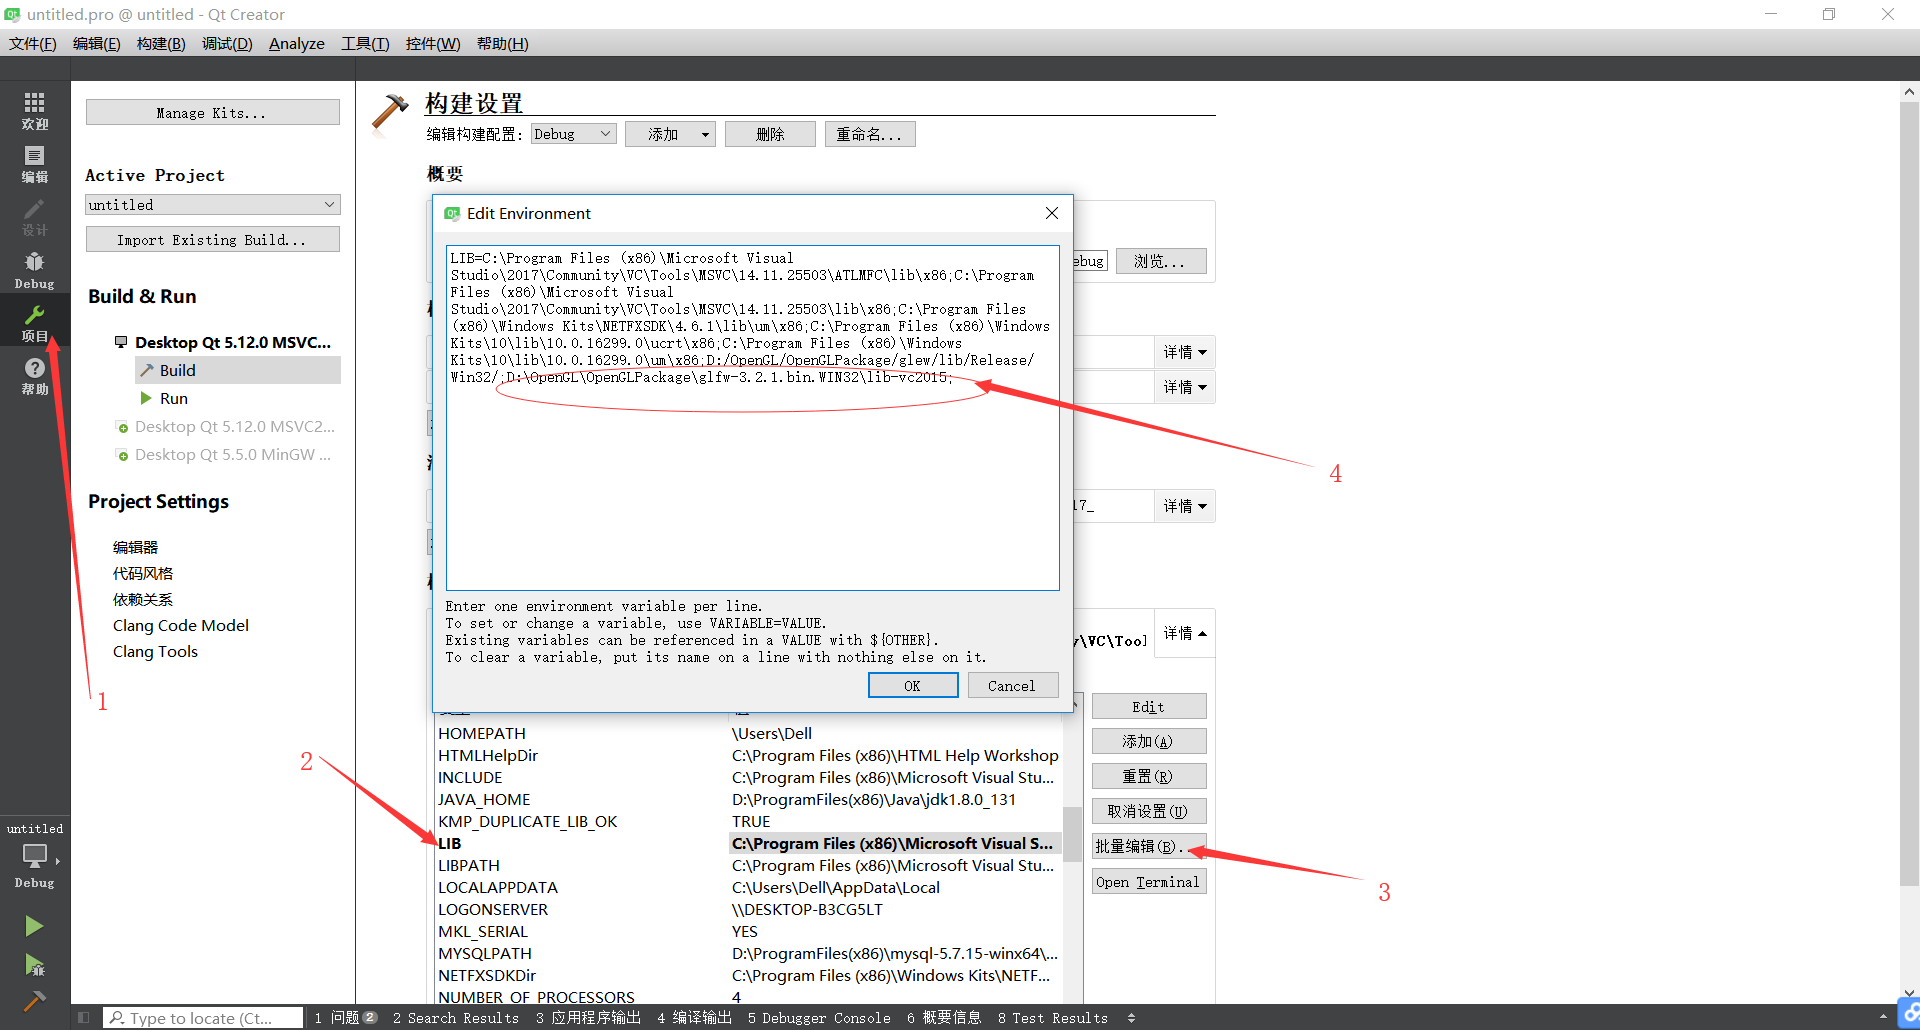Open the 编辑(E) menu
Screen dimensions: 1920x1030
point(97,43)
